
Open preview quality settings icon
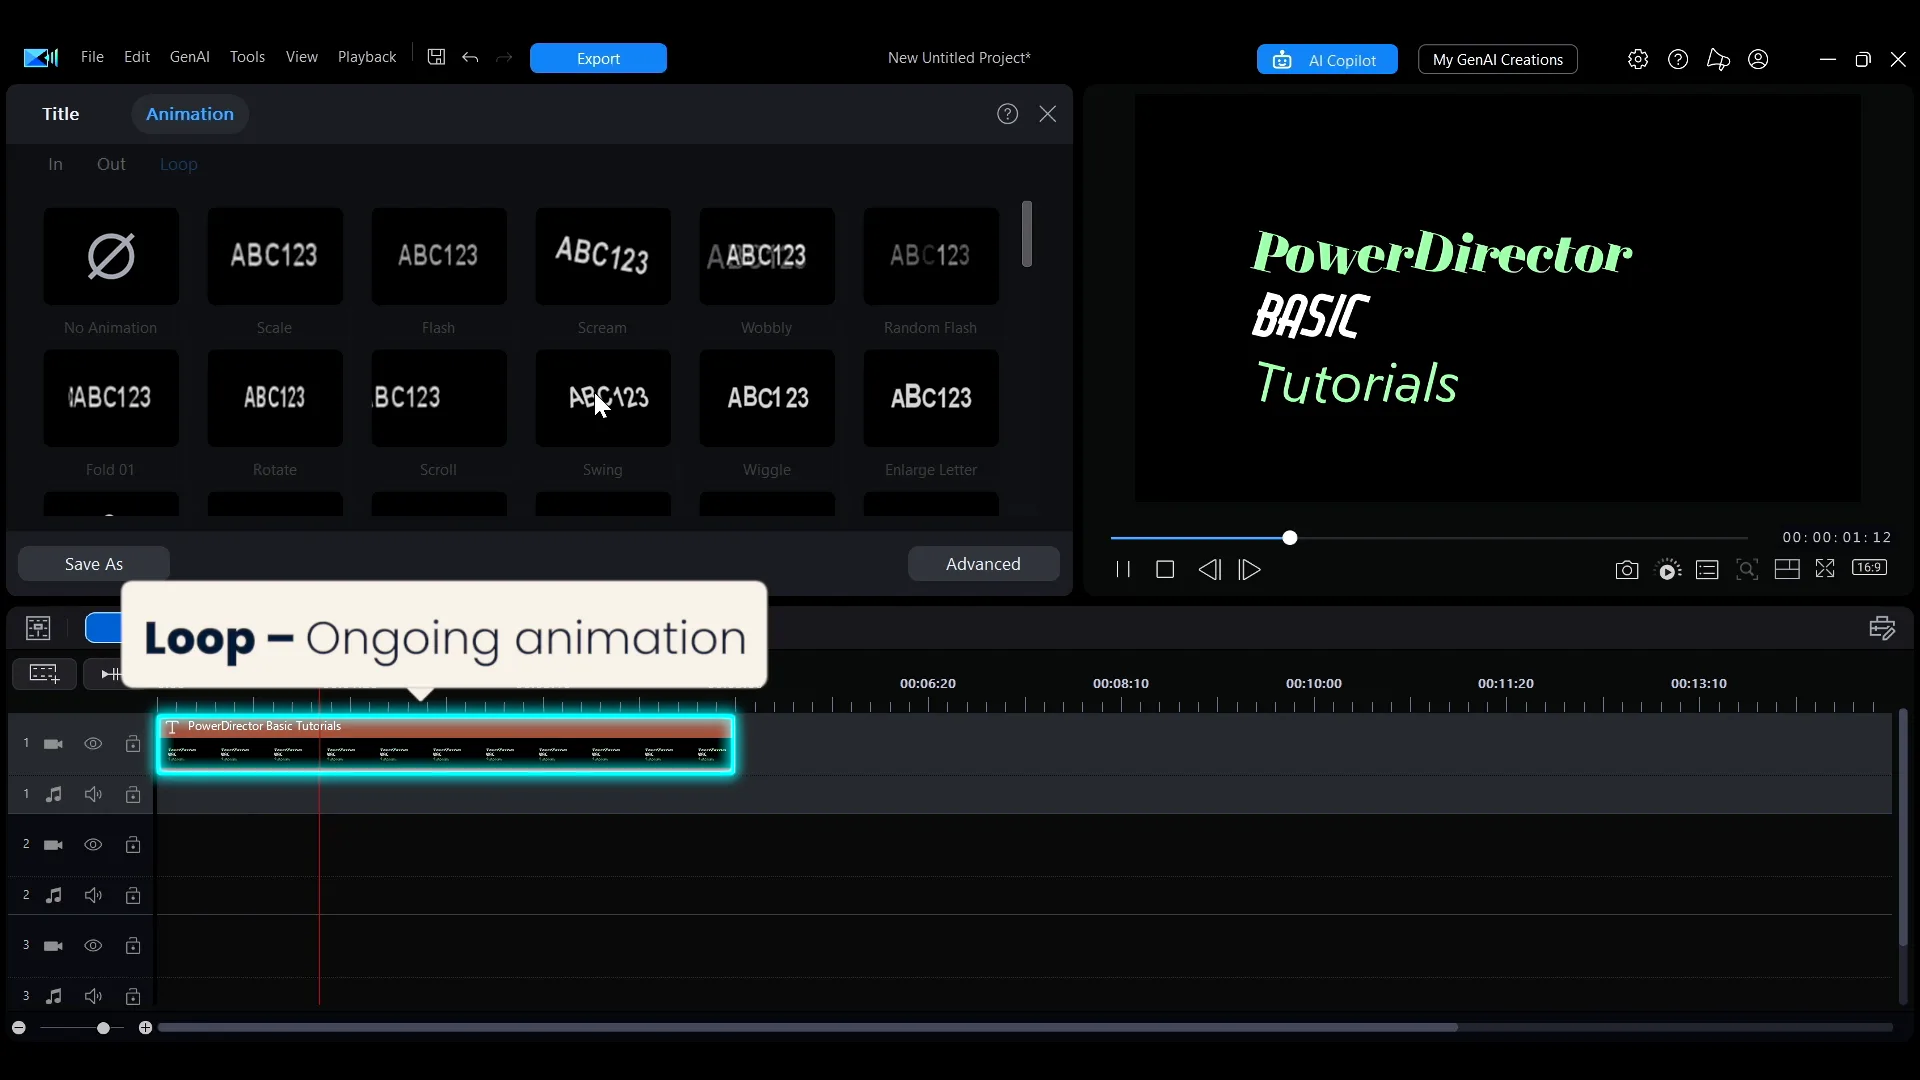[x=1668, y=569]
